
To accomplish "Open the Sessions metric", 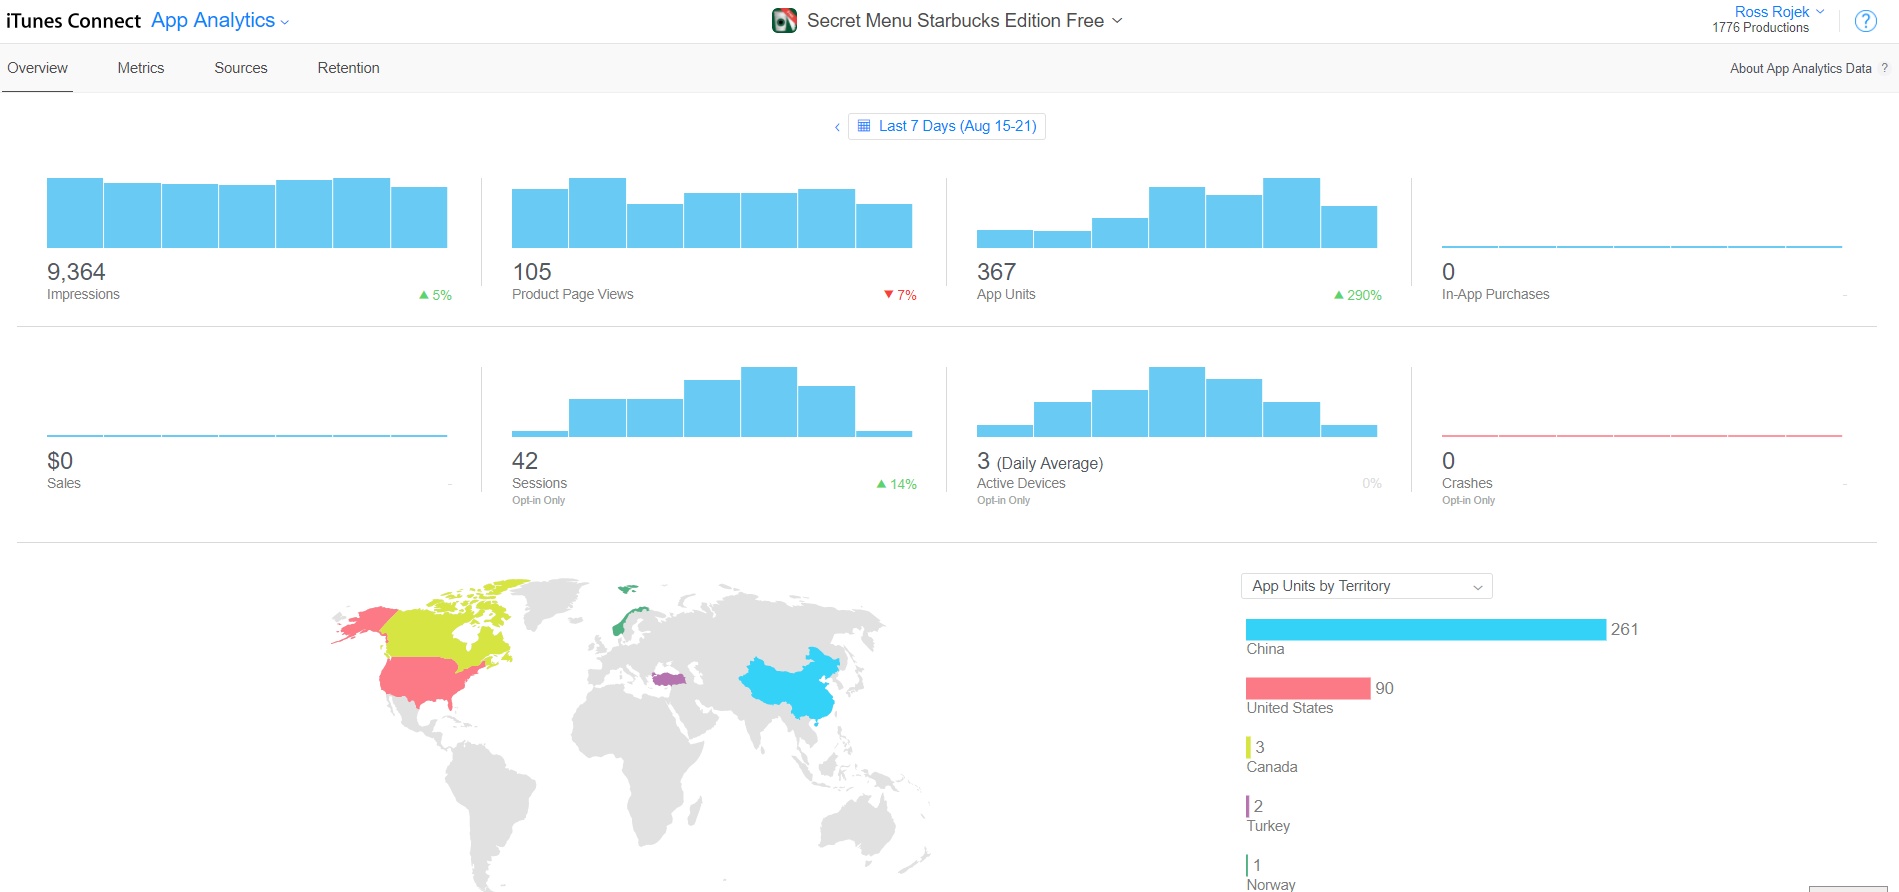I will click(x=539, y=483).
